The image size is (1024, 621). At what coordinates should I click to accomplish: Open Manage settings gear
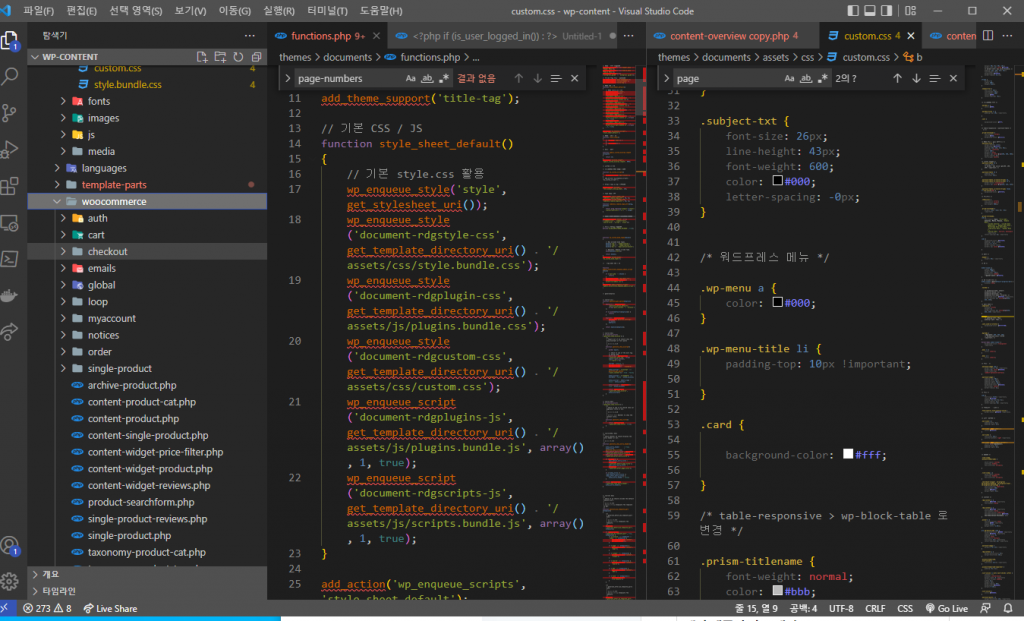[10, 581]
